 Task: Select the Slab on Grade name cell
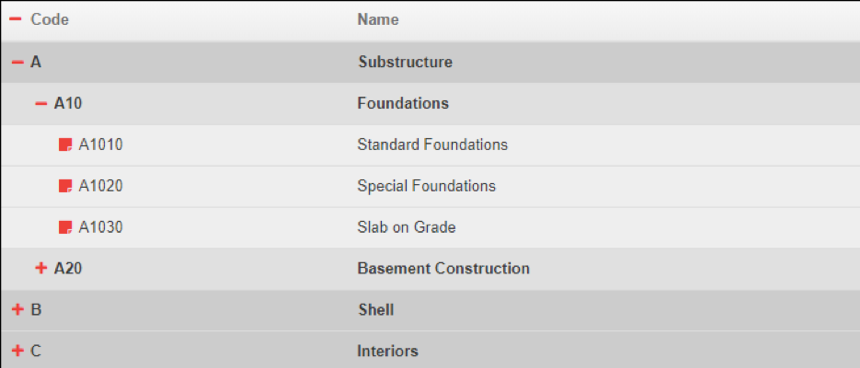point(406,227)
